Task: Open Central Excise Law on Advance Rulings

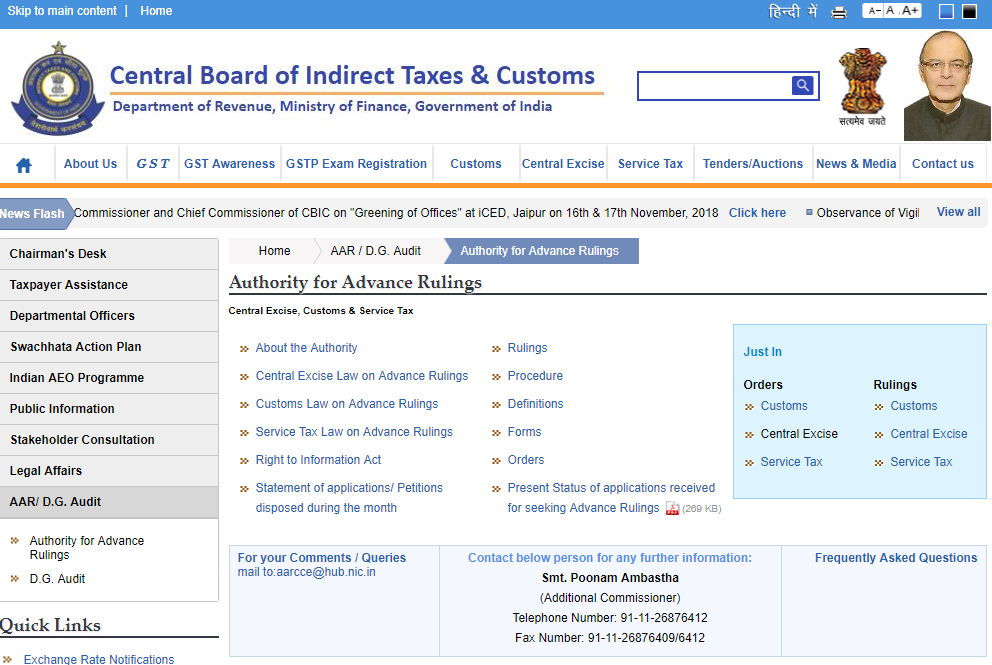Action: click(362, 376)
